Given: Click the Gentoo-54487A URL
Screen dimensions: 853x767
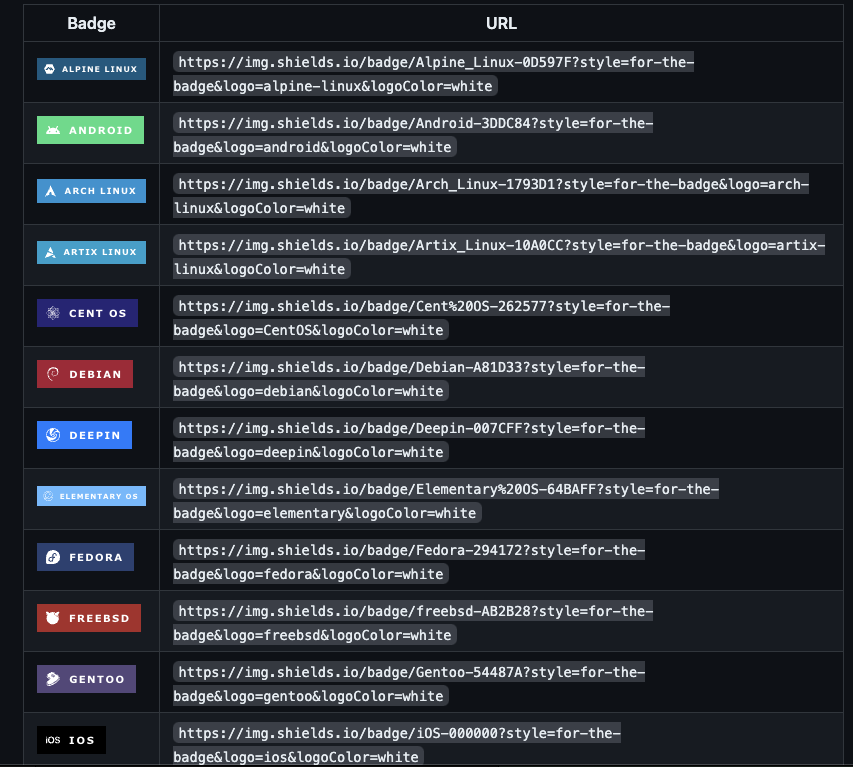Looking at the screenshot, I should pos(409,683).
